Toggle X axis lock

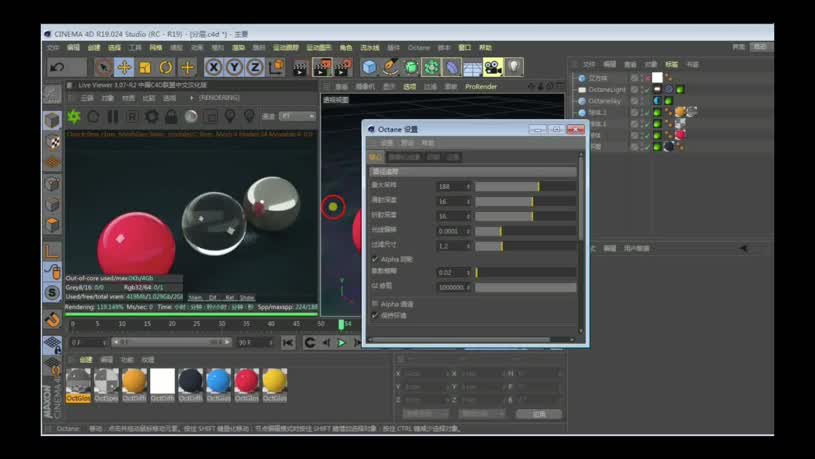[x=214, y=67]
